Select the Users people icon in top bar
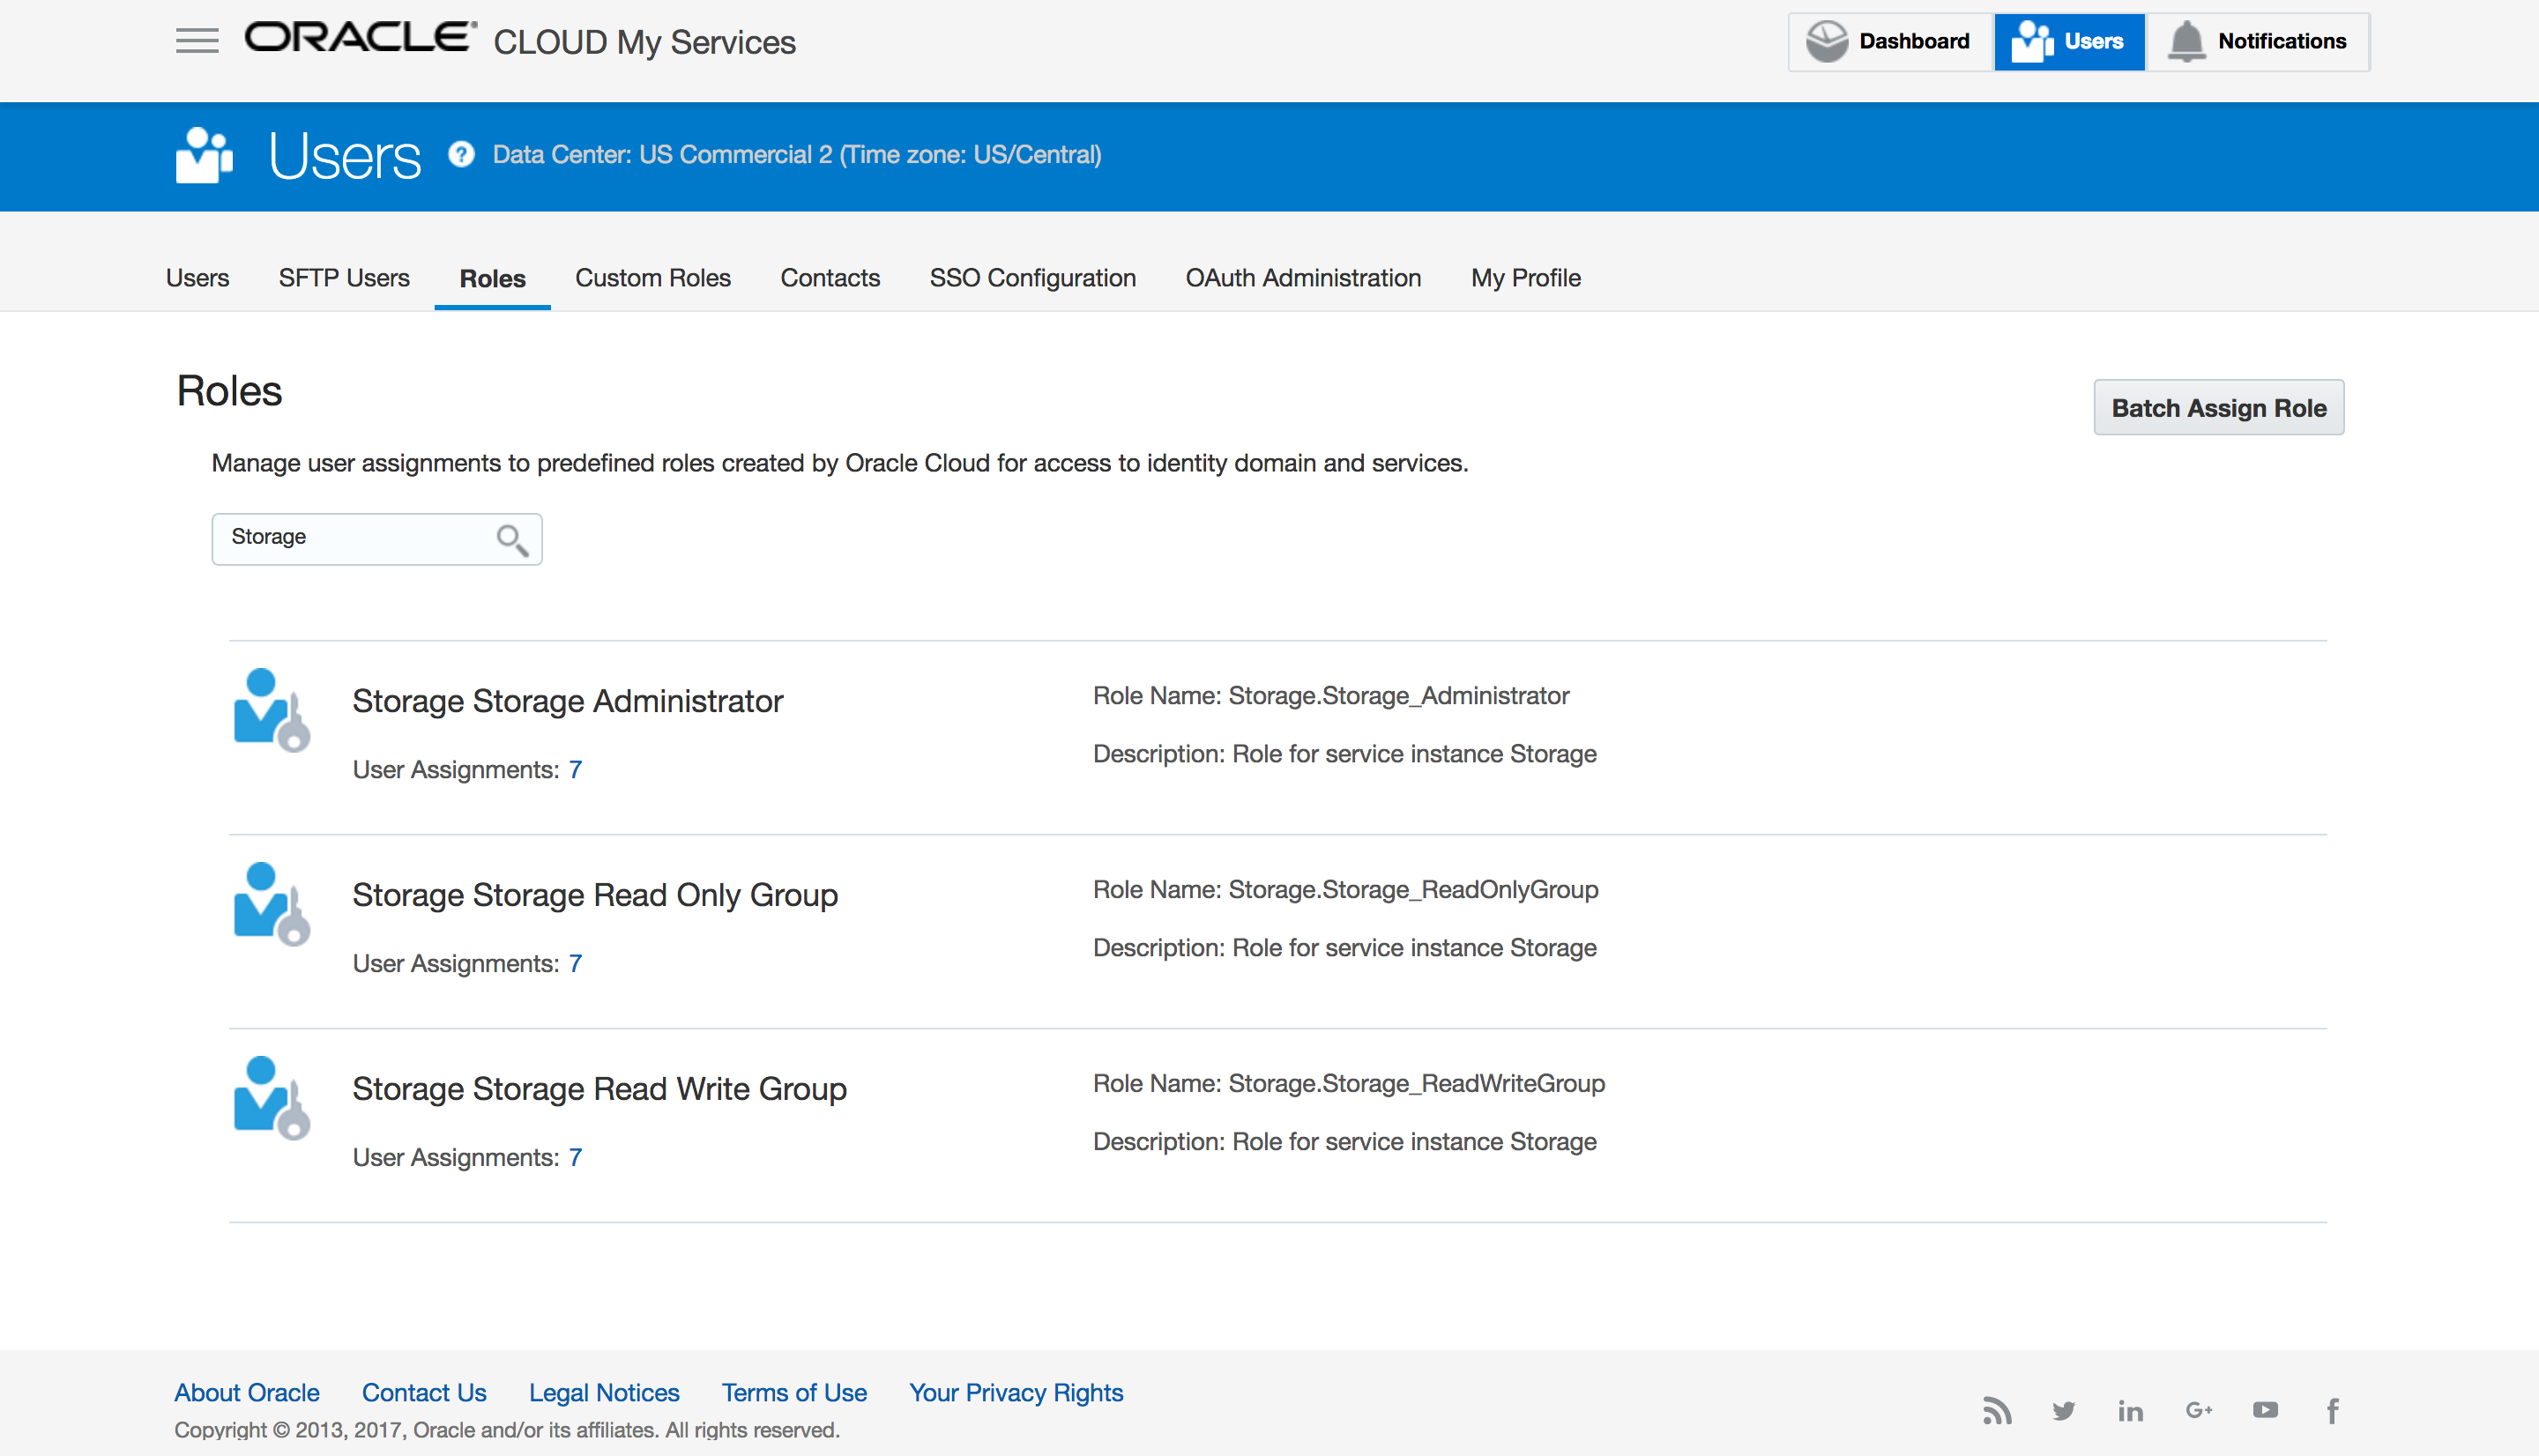This screenshot has width=2539, height=1456. 2032,41
